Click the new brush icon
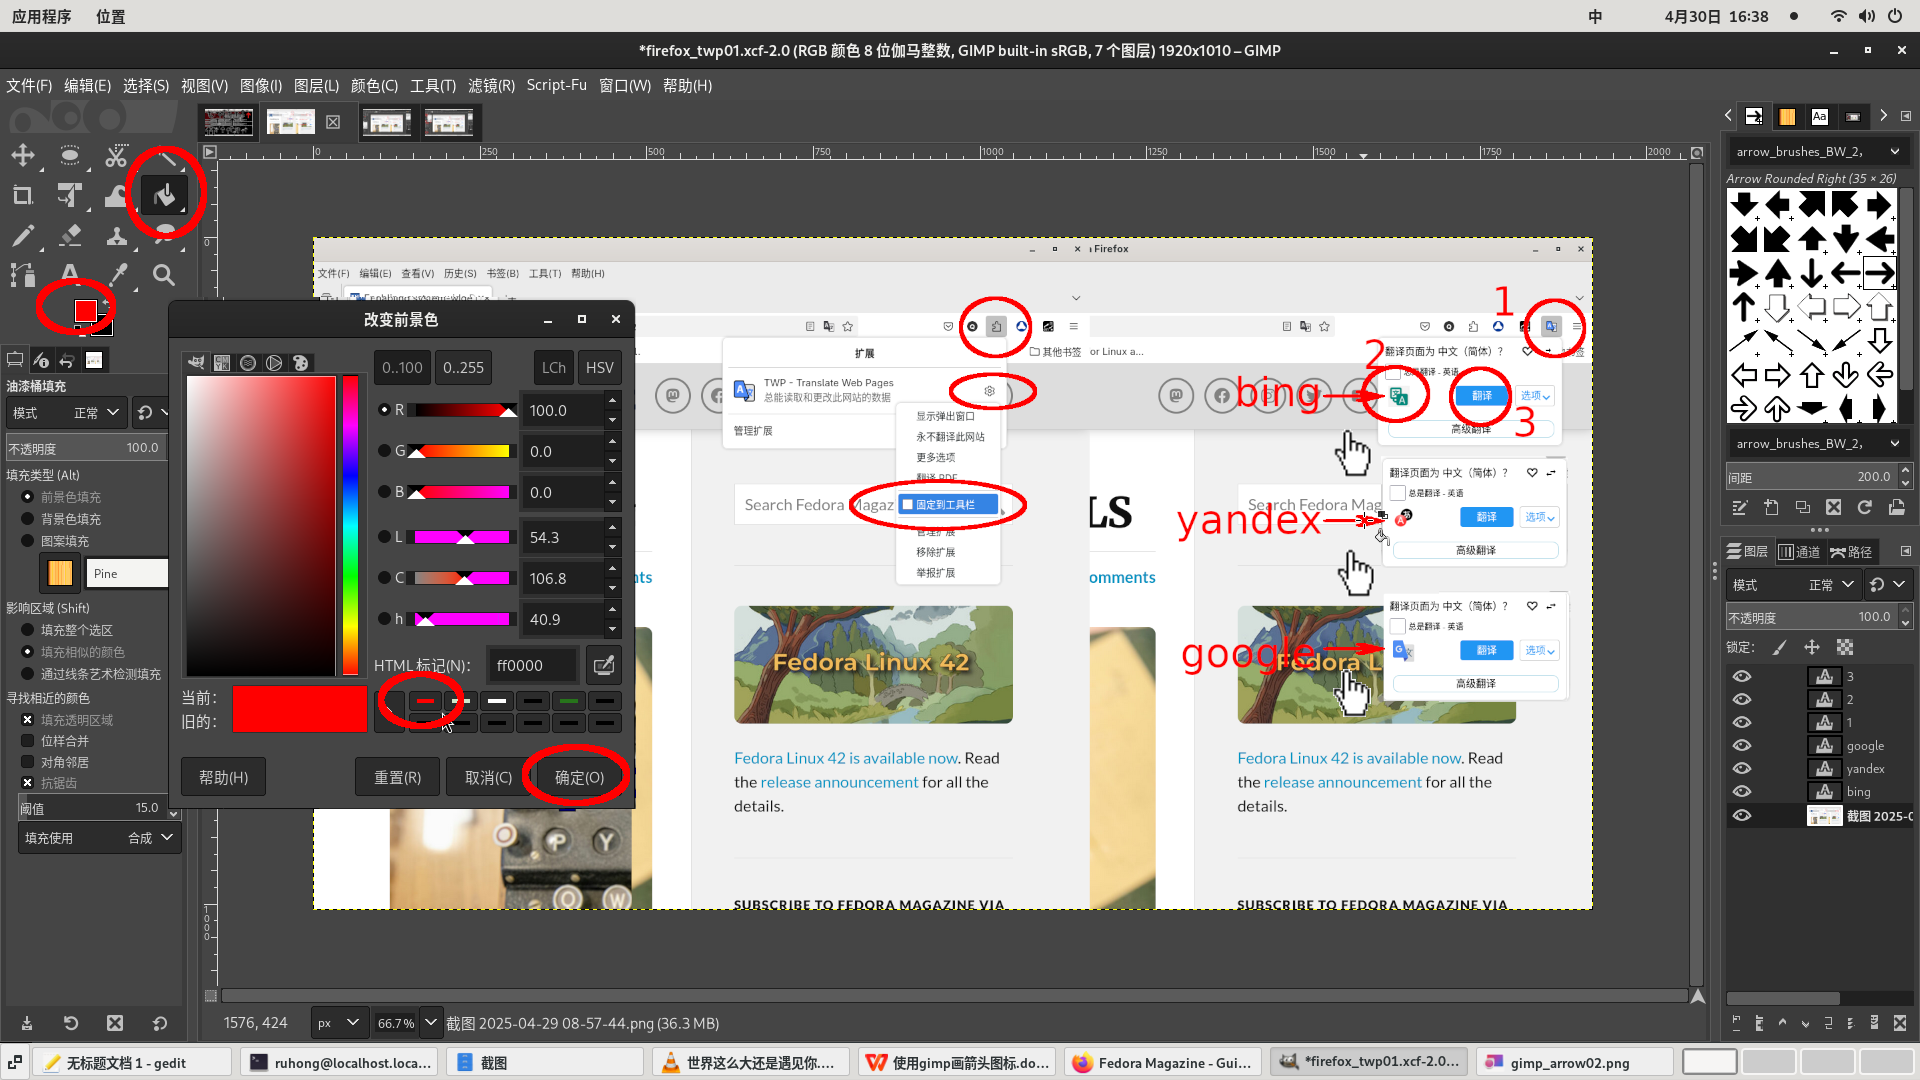The image size is (1920, 1080). (x=1771, y=508)
